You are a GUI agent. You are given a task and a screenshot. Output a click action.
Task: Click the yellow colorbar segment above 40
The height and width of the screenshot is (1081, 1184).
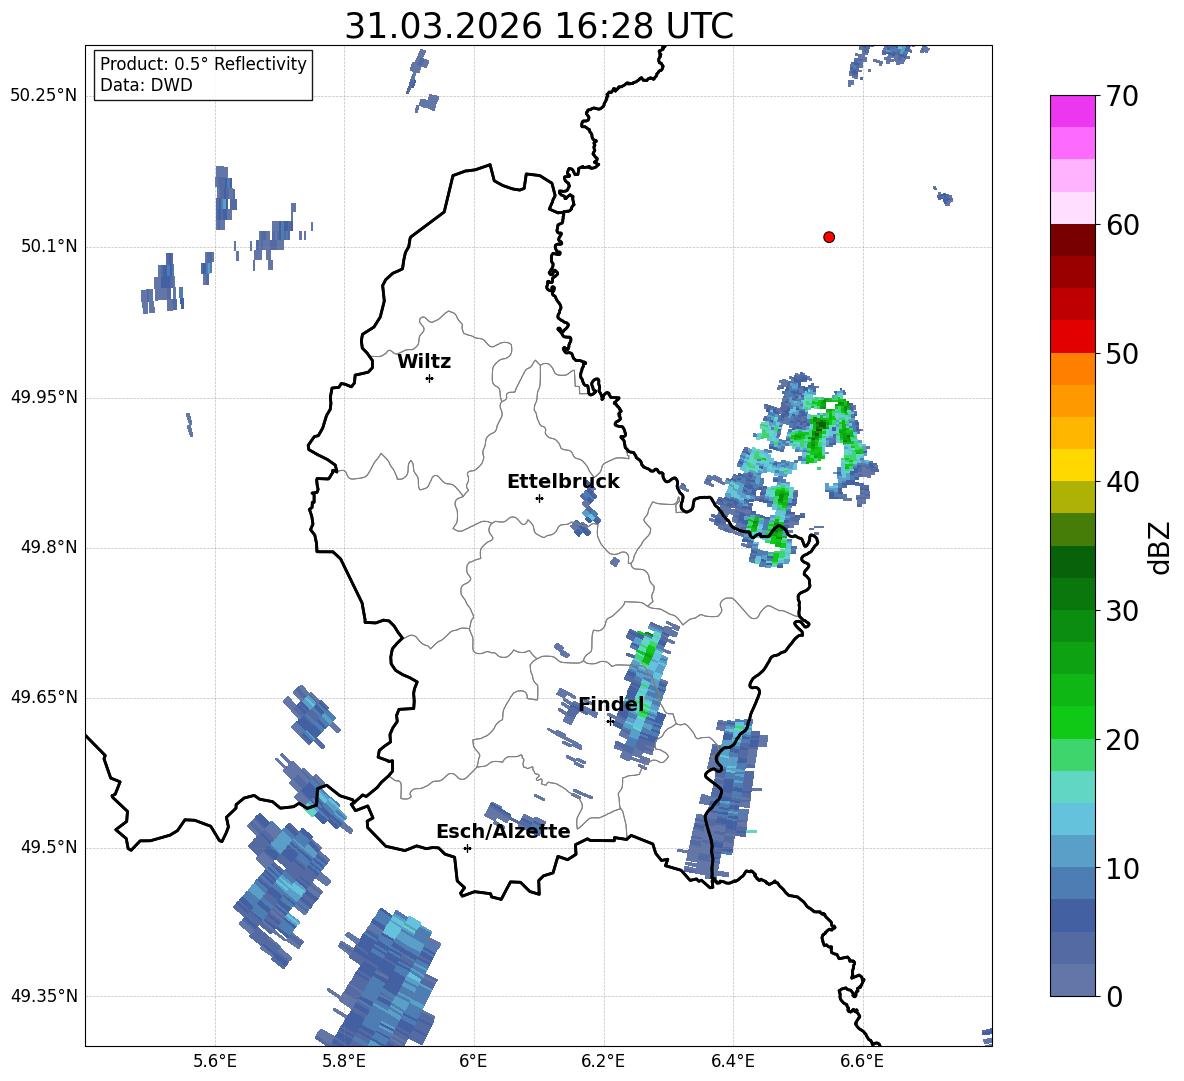1072,465
